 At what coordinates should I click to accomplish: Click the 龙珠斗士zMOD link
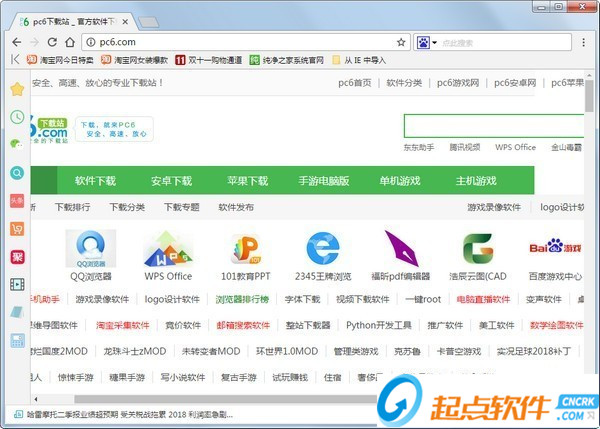135,351
